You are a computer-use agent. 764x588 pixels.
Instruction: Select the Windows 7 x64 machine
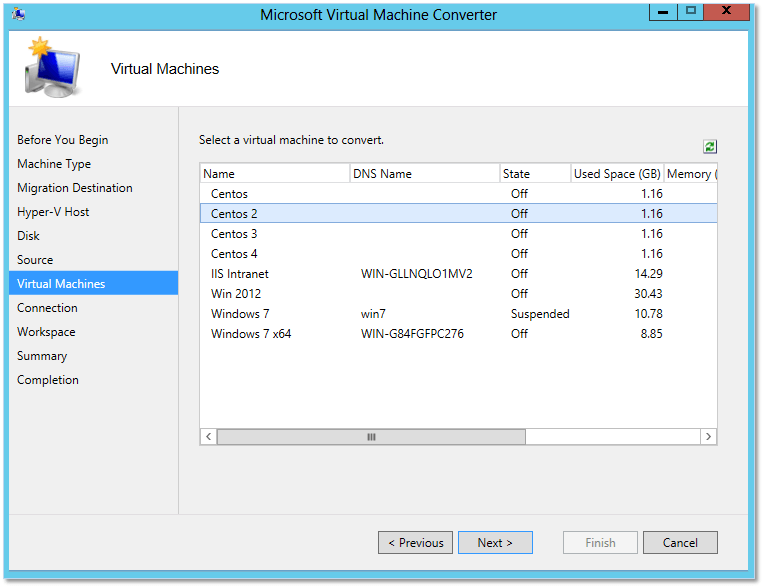458,334
